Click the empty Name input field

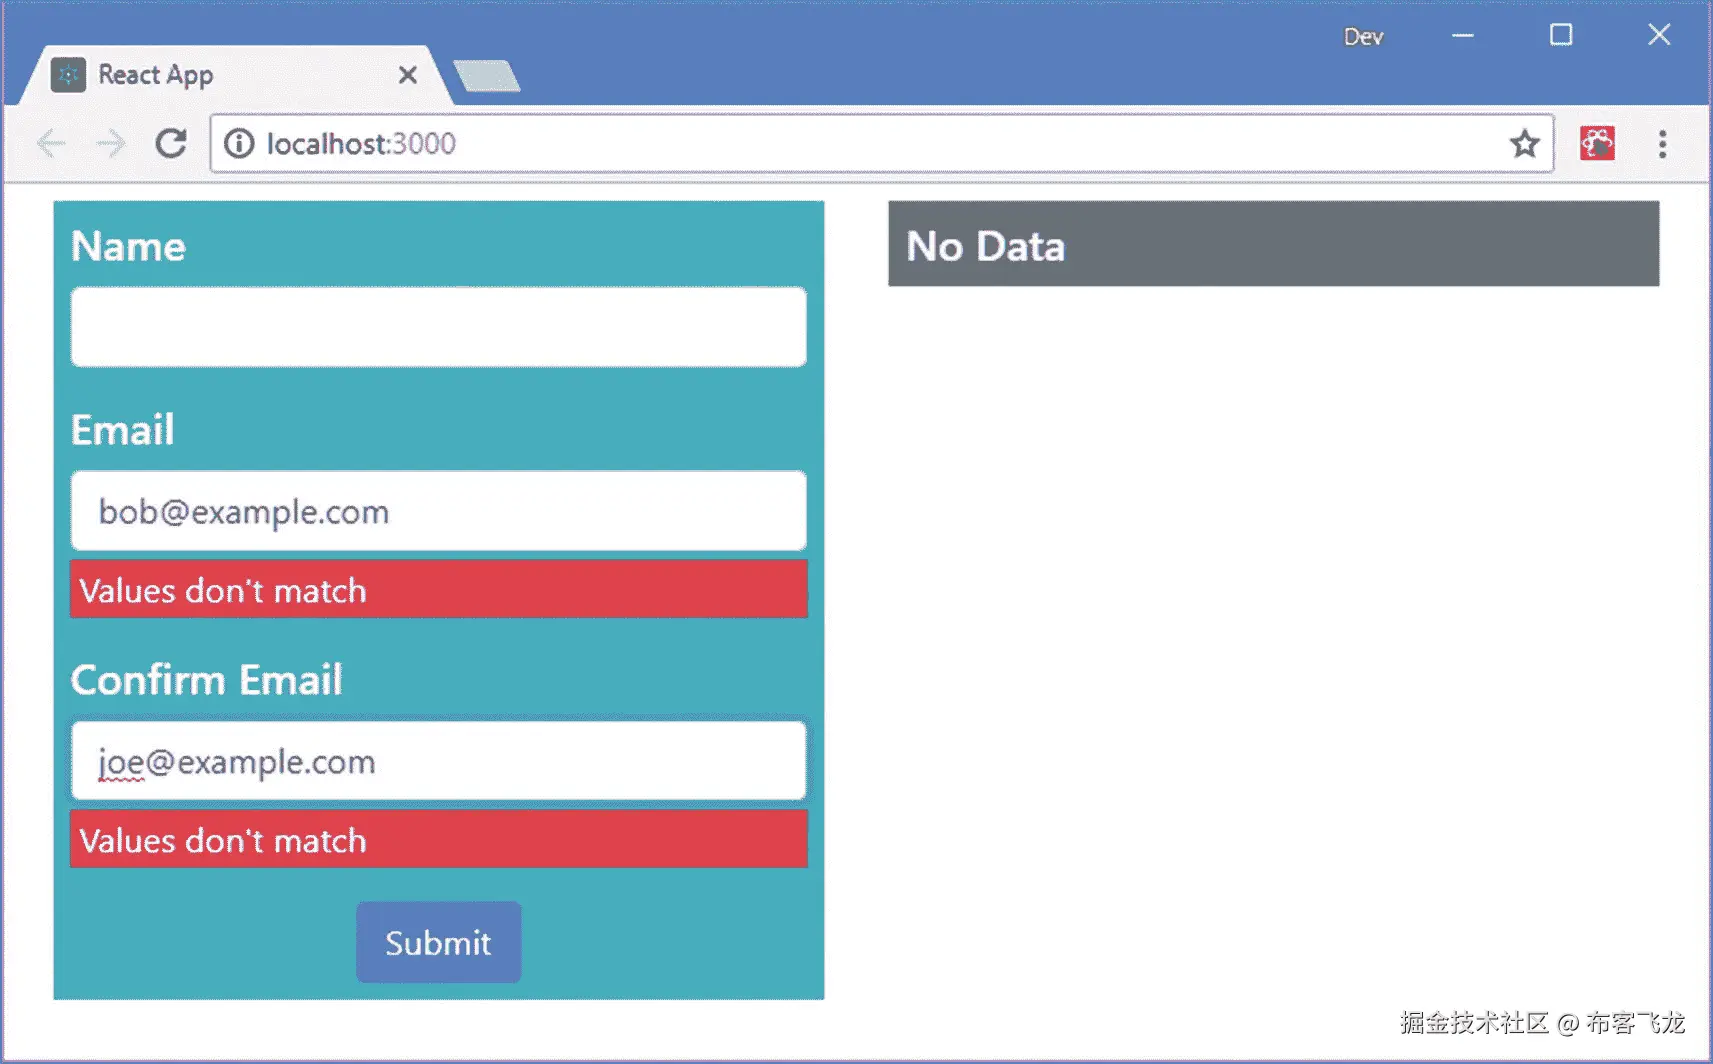[438, 327]
